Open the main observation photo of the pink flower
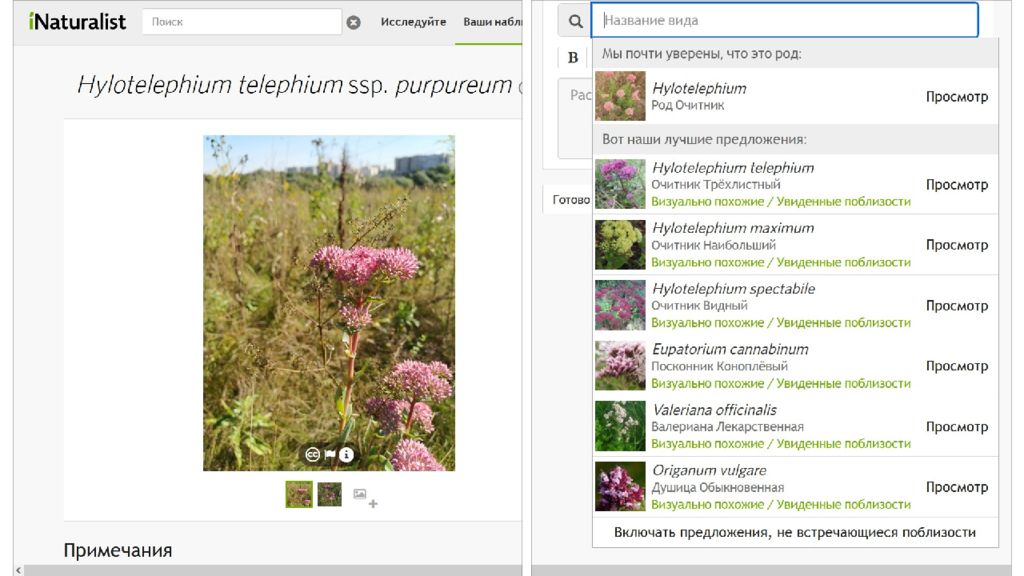 pyautogui.click(x=329, y=303)
